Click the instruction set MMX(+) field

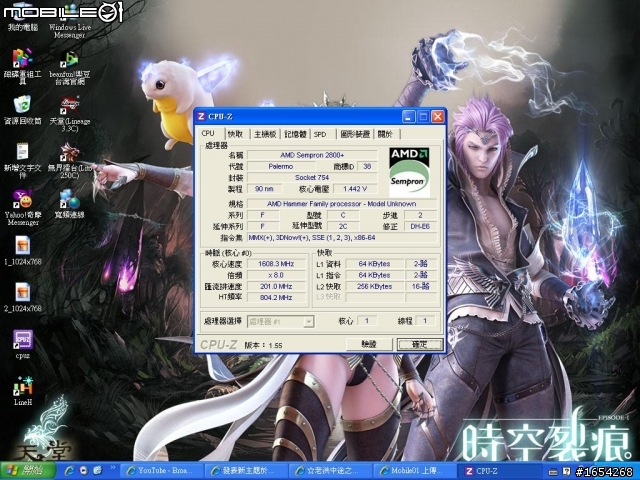[342, 238]
